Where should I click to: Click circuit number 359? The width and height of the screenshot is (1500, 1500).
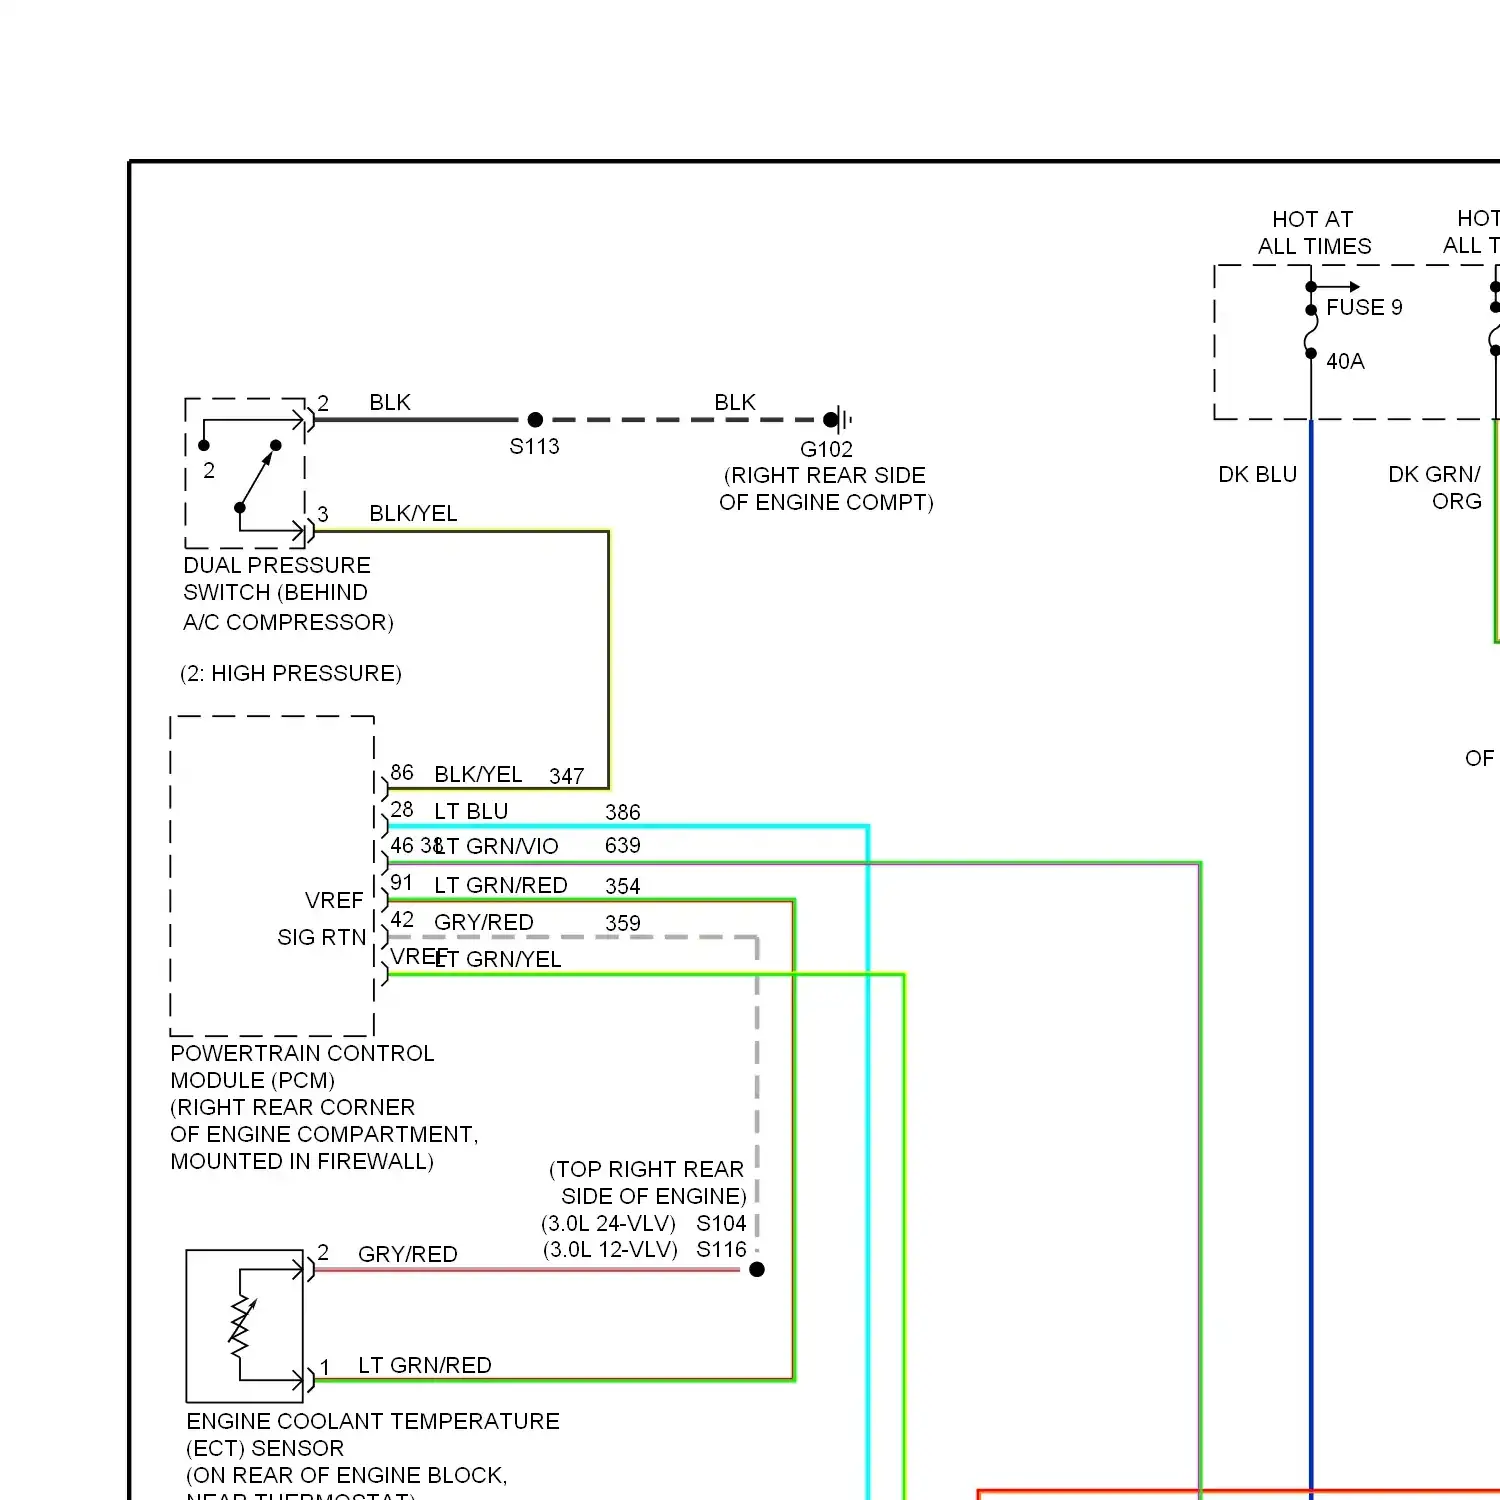click(622, 923)
